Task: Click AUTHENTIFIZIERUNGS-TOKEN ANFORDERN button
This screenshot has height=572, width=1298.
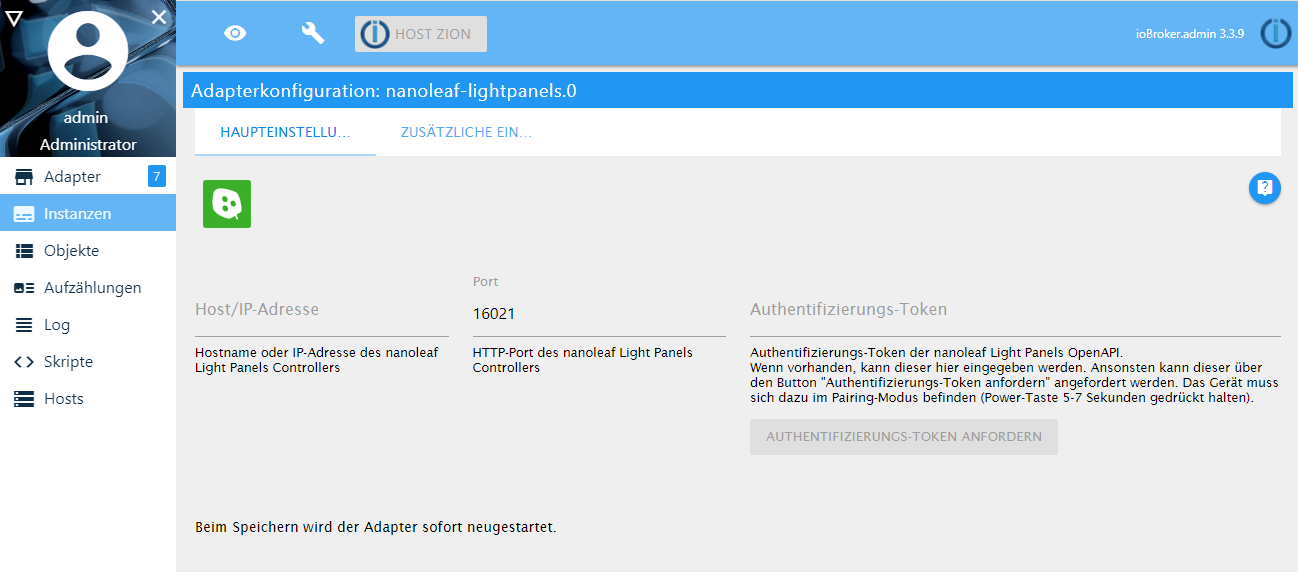Action: pos(904,437)
